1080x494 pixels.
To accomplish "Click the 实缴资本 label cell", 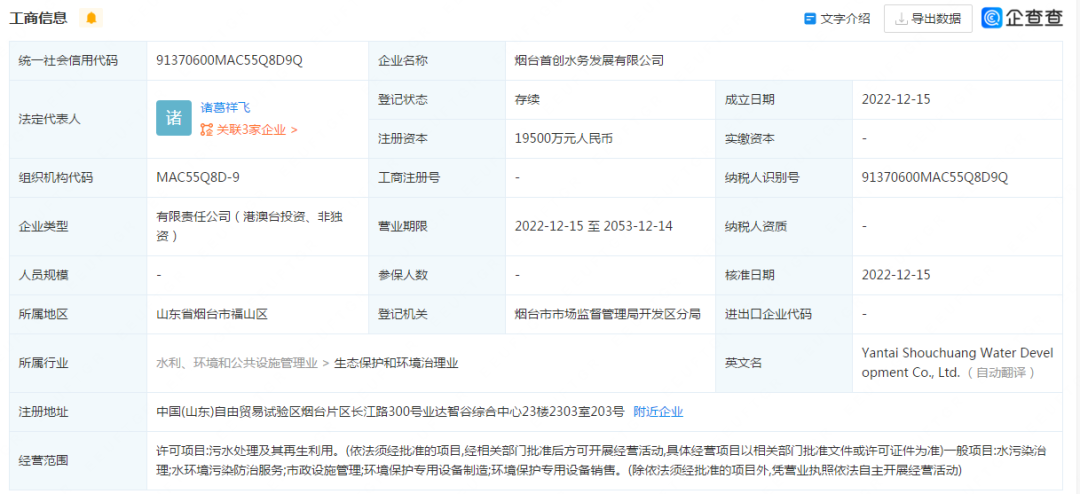I will [x=784, y=138].
